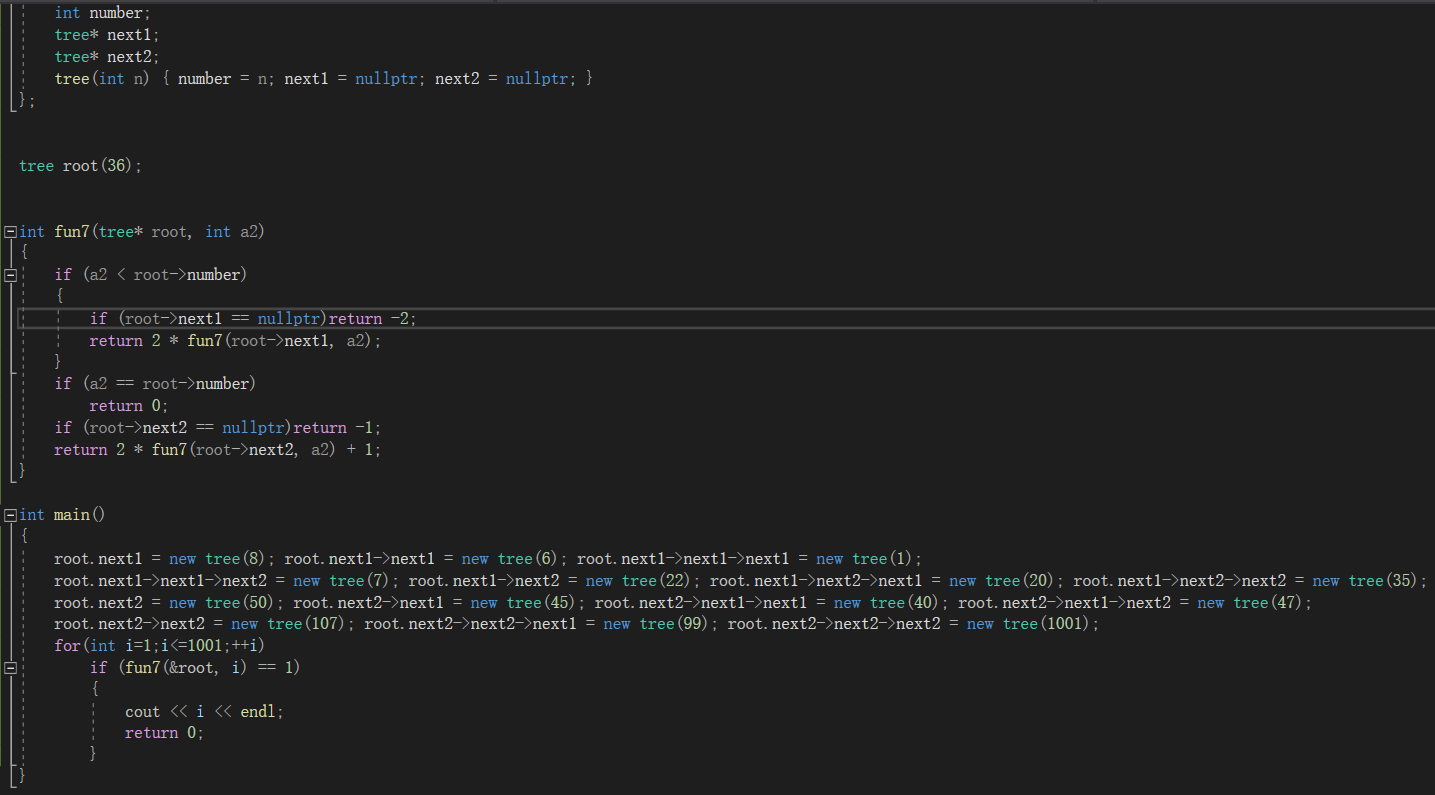Click the 'for(int i=1;i<=1001;++i)' loop header

159,646
